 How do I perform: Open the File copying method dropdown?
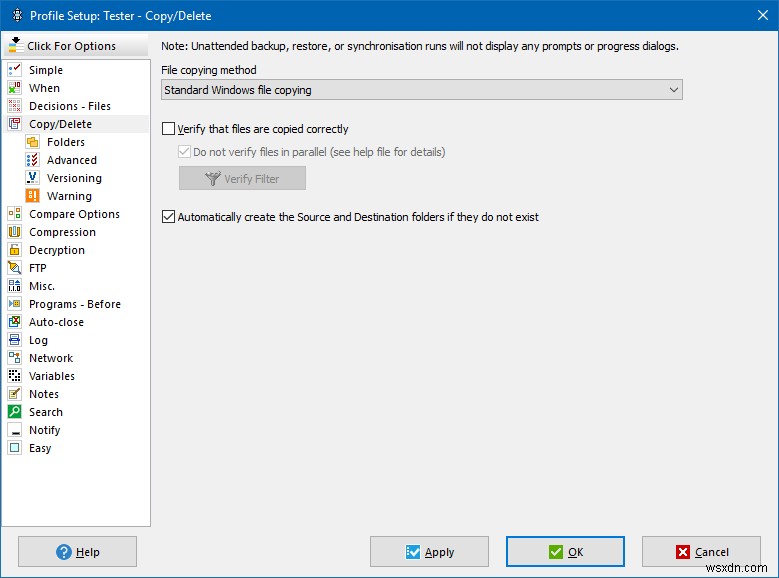(x=422, y=90)
